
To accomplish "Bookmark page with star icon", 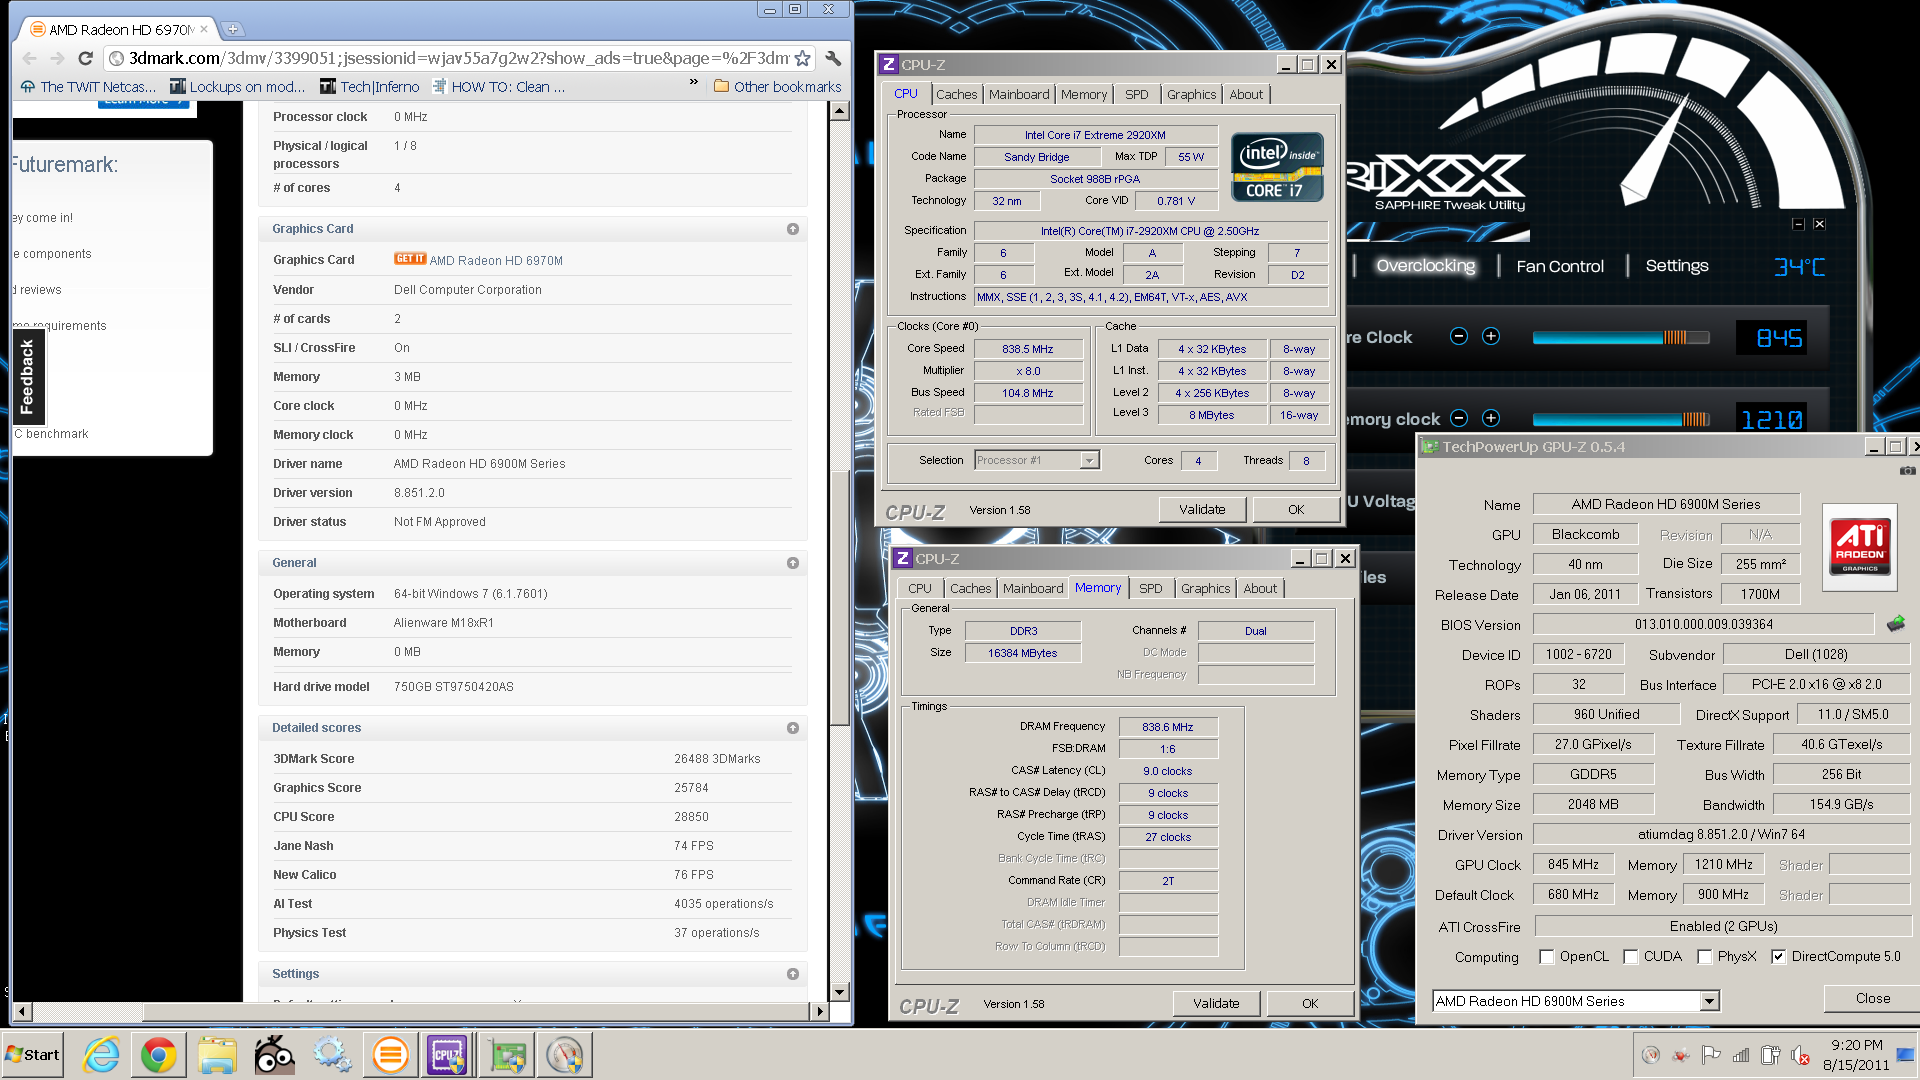I will pyautogui.click(x=804, y=58).
